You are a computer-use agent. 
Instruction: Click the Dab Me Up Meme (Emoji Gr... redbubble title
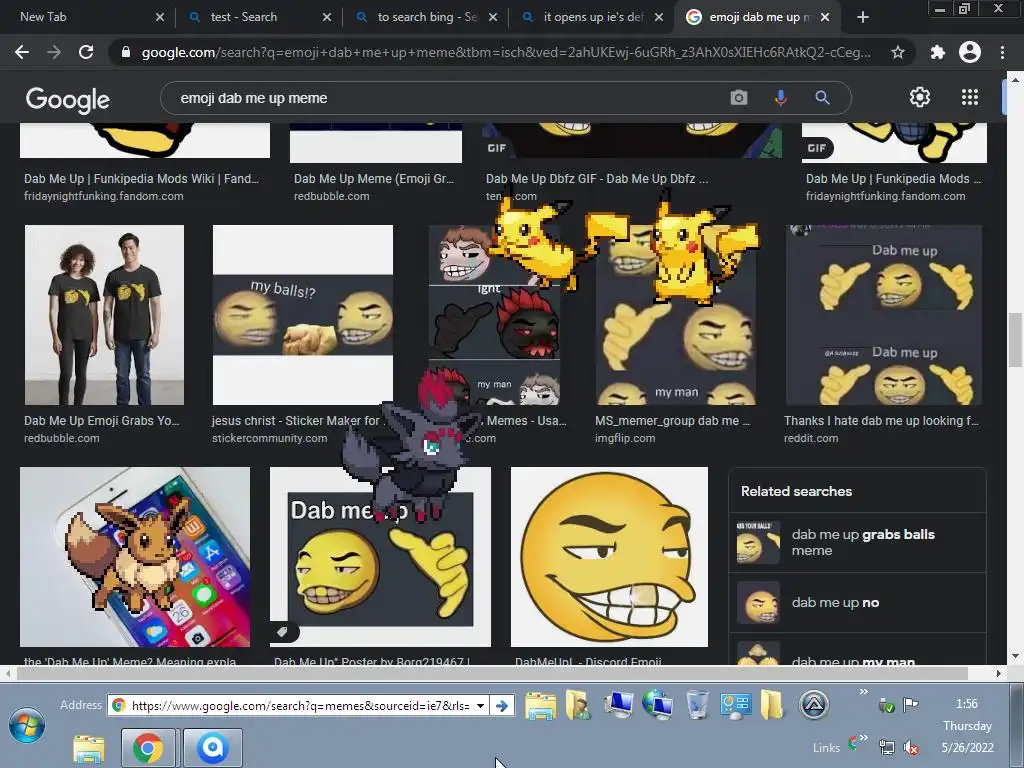point(374,178)
